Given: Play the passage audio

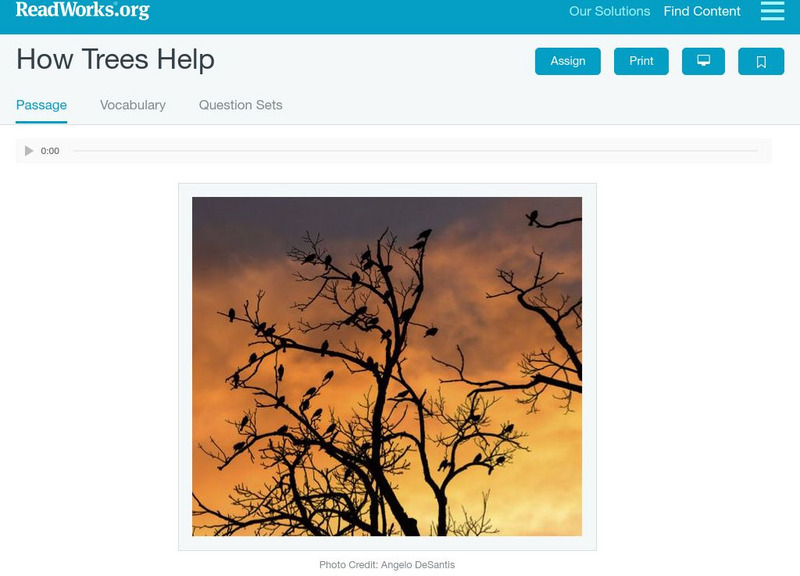Looking at the screenshot, I should click(x=29, y=151).
